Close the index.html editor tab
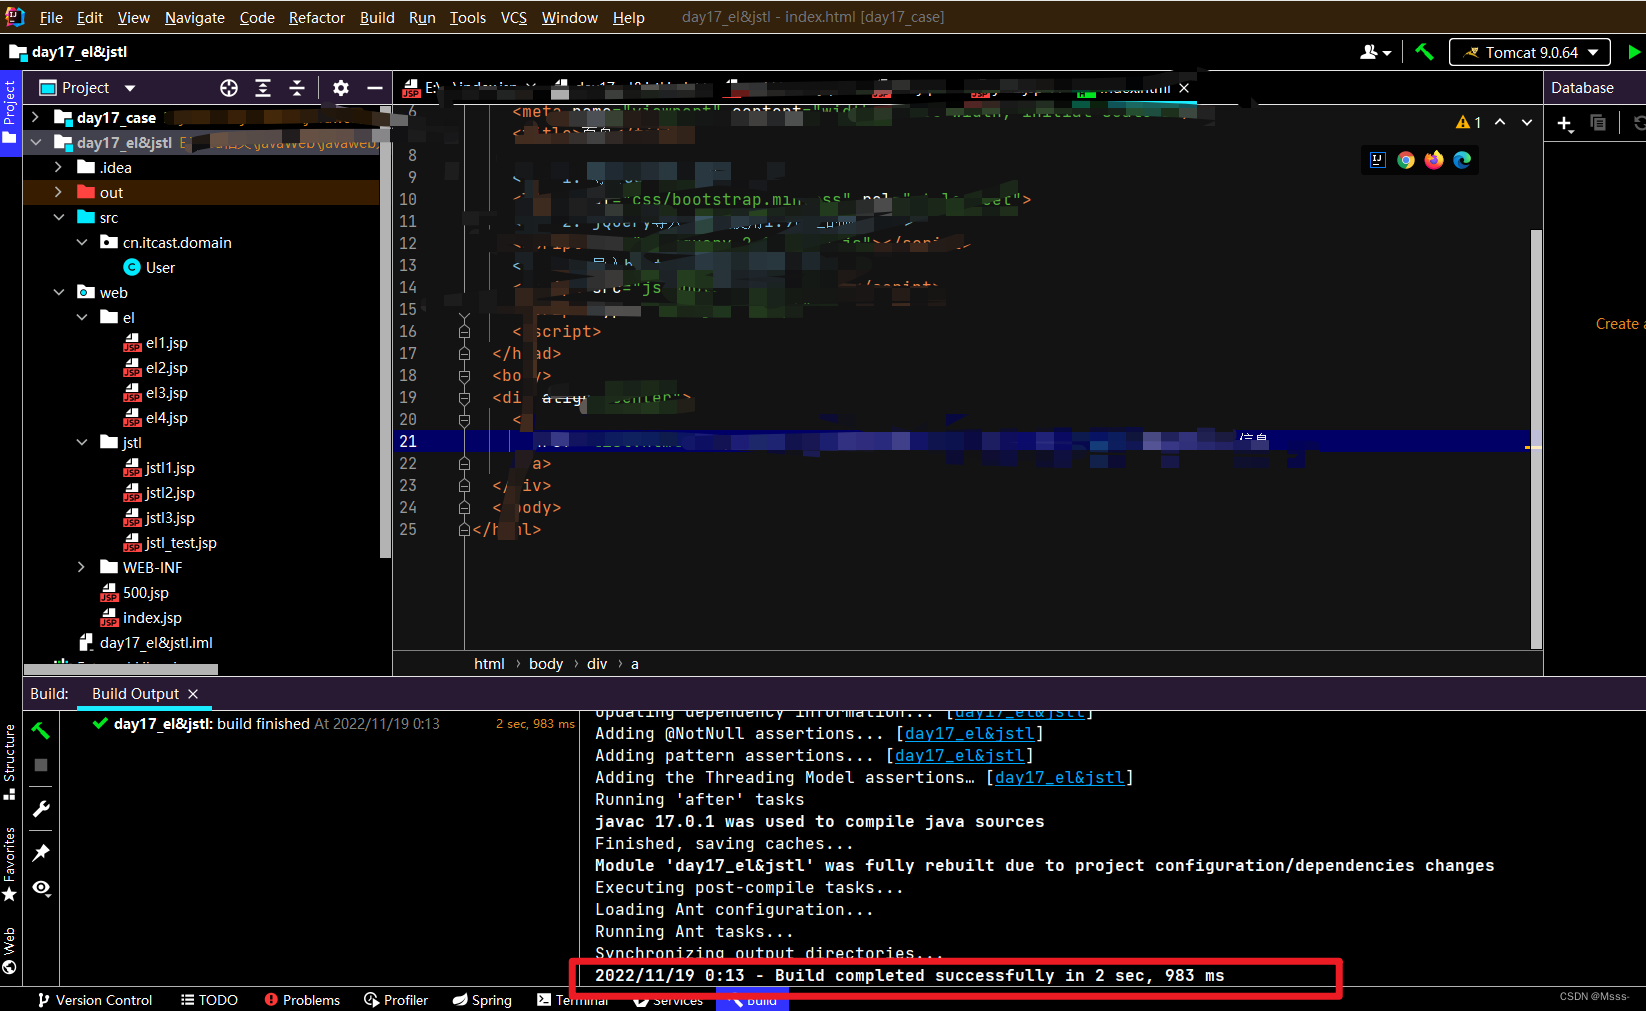 1184,88
